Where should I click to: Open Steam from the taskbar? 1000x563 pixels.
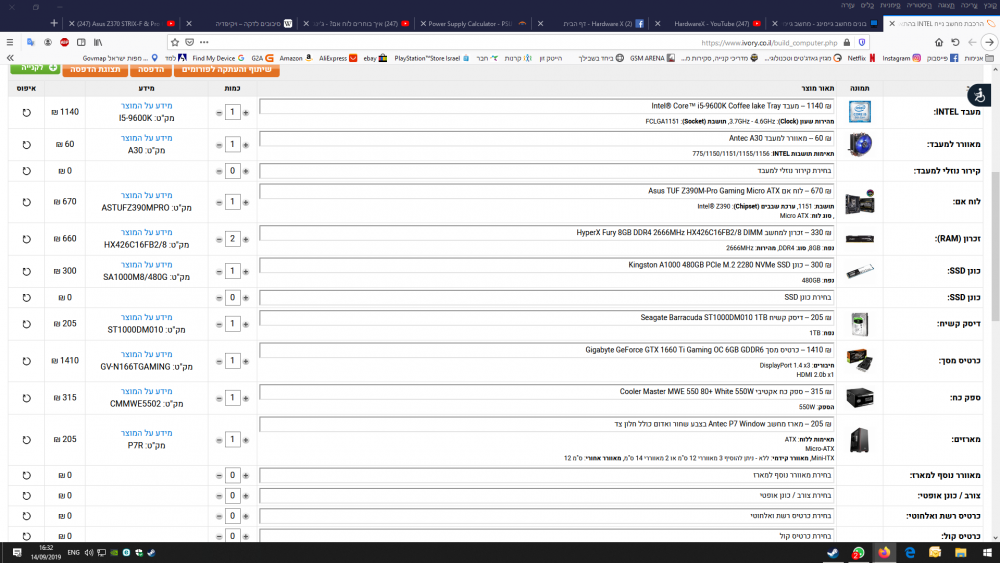click(x=833, y=552)
